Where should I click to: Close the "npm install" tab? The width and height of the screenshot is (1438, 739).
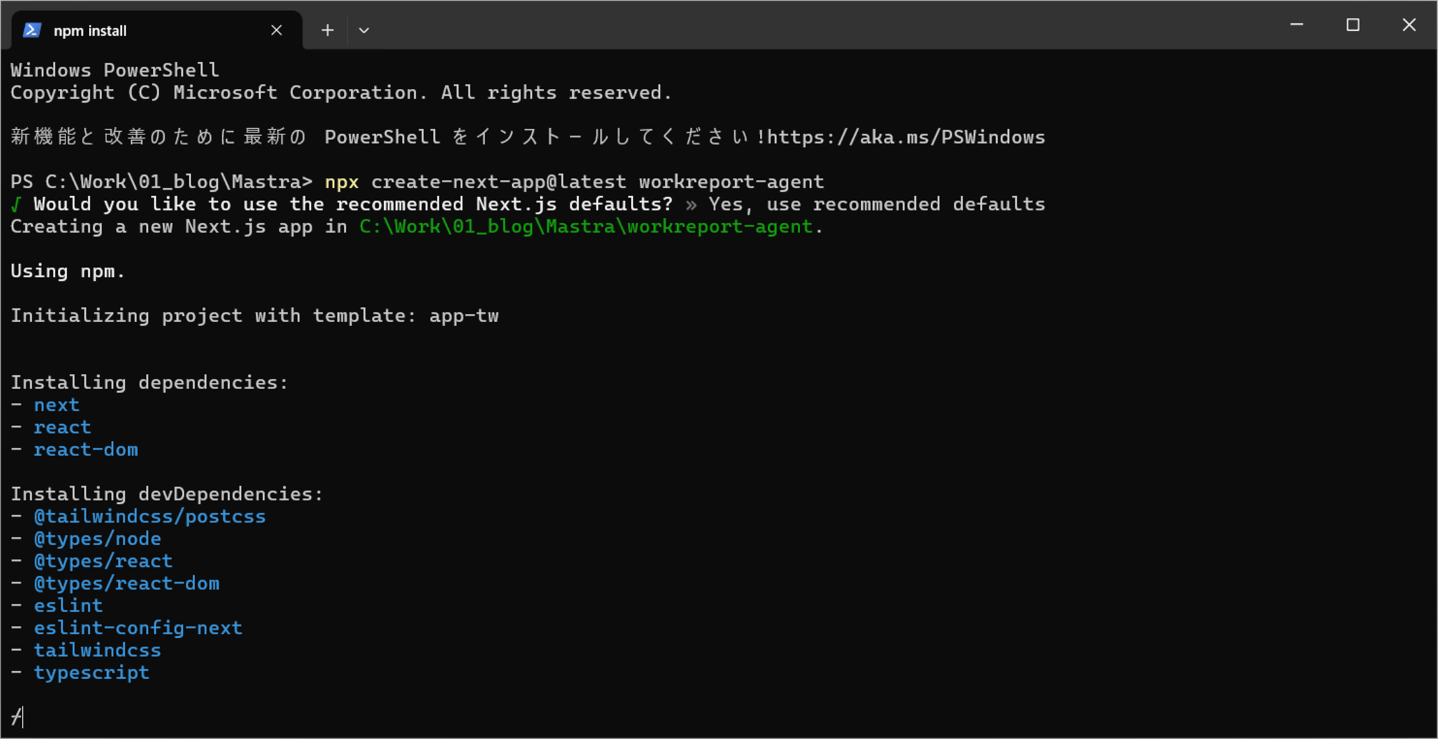277,30
